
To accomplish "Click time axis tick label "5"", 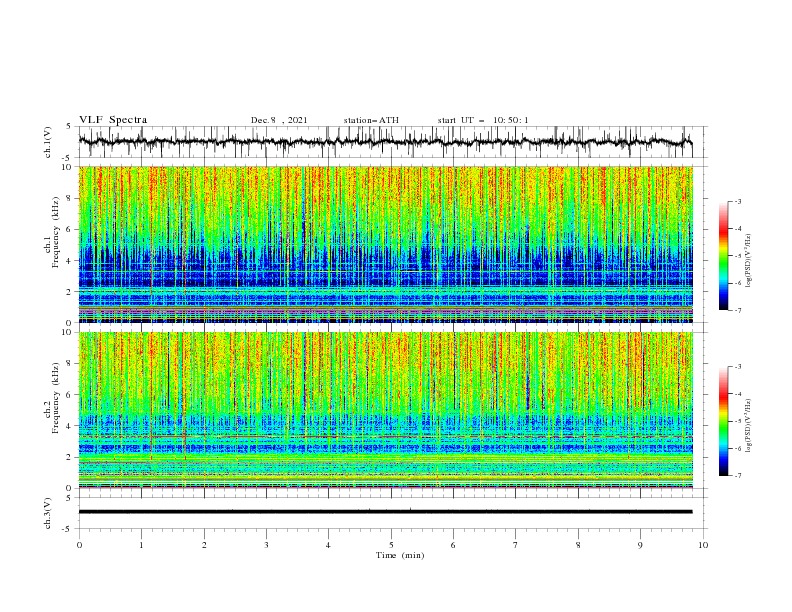I will [391, 545].
